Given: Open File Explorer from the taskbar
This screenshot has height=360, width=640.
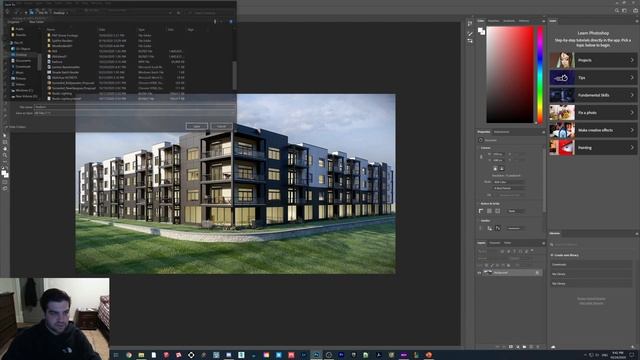Looking at the screenshot, I should coord(141,355).
